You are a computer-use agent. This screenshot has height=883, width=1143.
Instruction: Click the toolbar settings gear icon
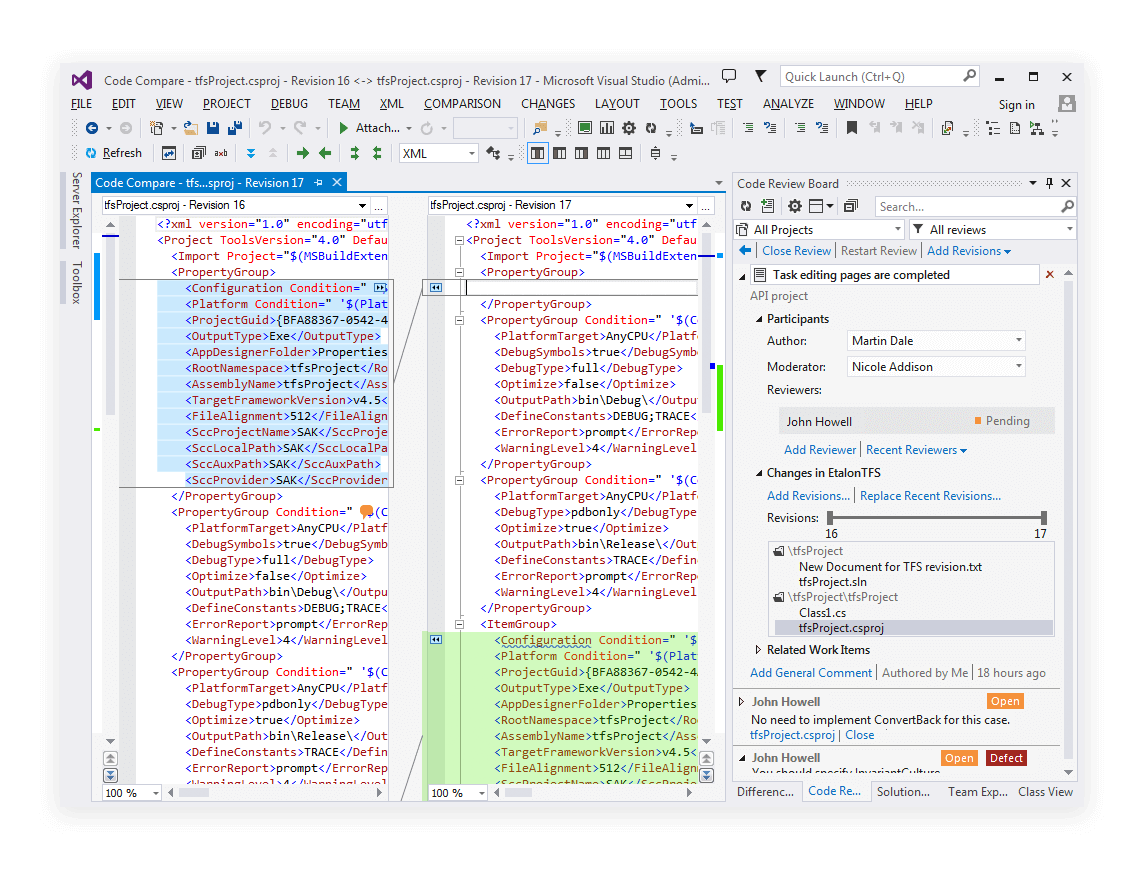[x=629, y=128]
